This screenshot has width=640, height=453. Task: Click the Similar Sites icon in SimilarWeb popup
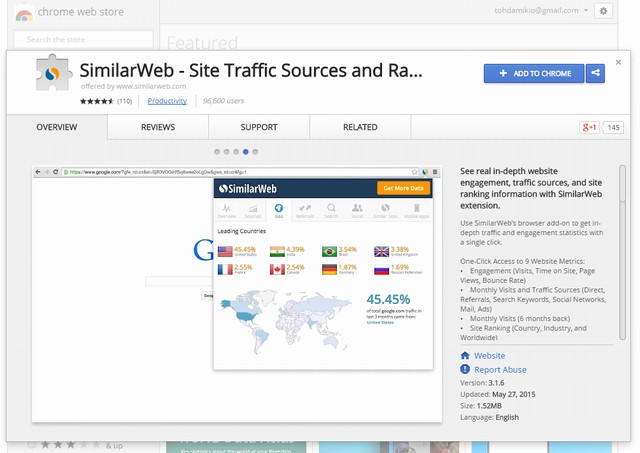[385, 208]
